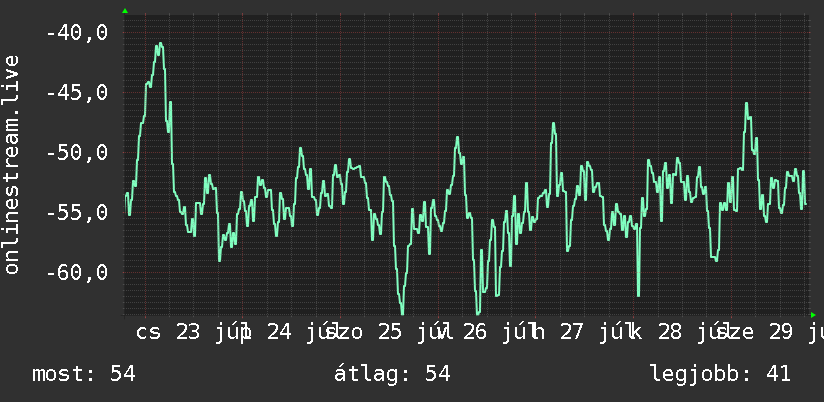Viewport: 824px width, 402px height.
Task: Click the "most: 54" current value
Action: (x=84, y=374)
